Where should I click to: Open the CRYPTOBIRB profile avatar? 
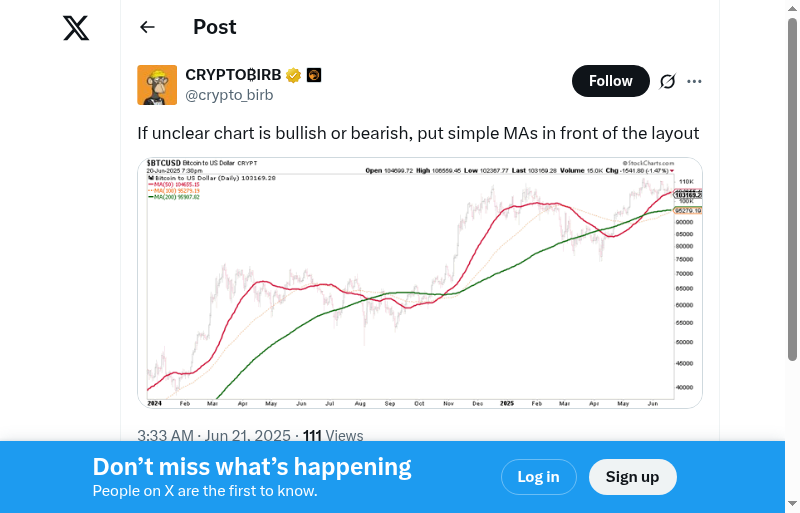[157, 85]
